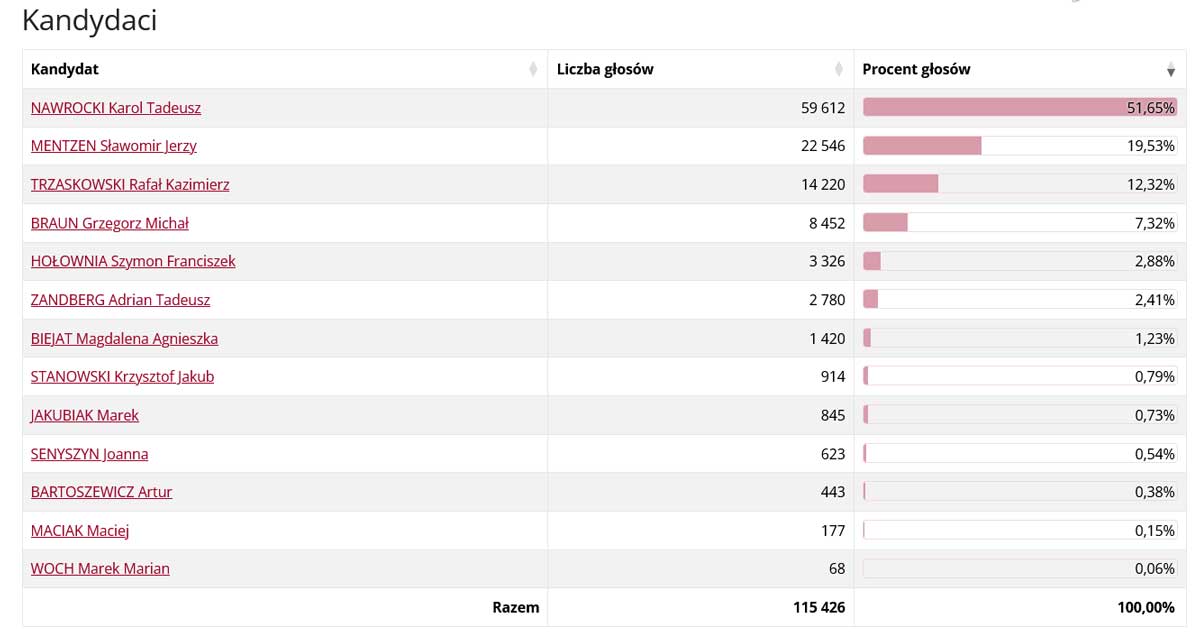The image size is (1200, 641).
Task: Open WOCH Marek Marian link
Action: [100, 569]
